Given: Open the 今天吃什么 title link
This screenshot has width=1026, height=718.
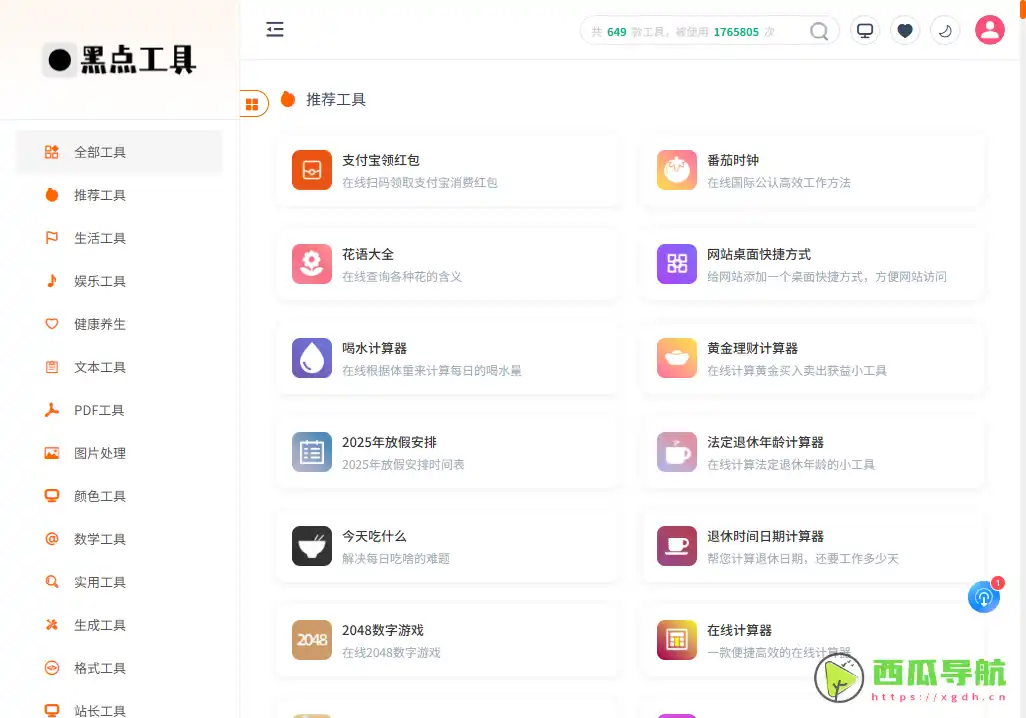Looking at the screenshot, I should click(374, 536).
